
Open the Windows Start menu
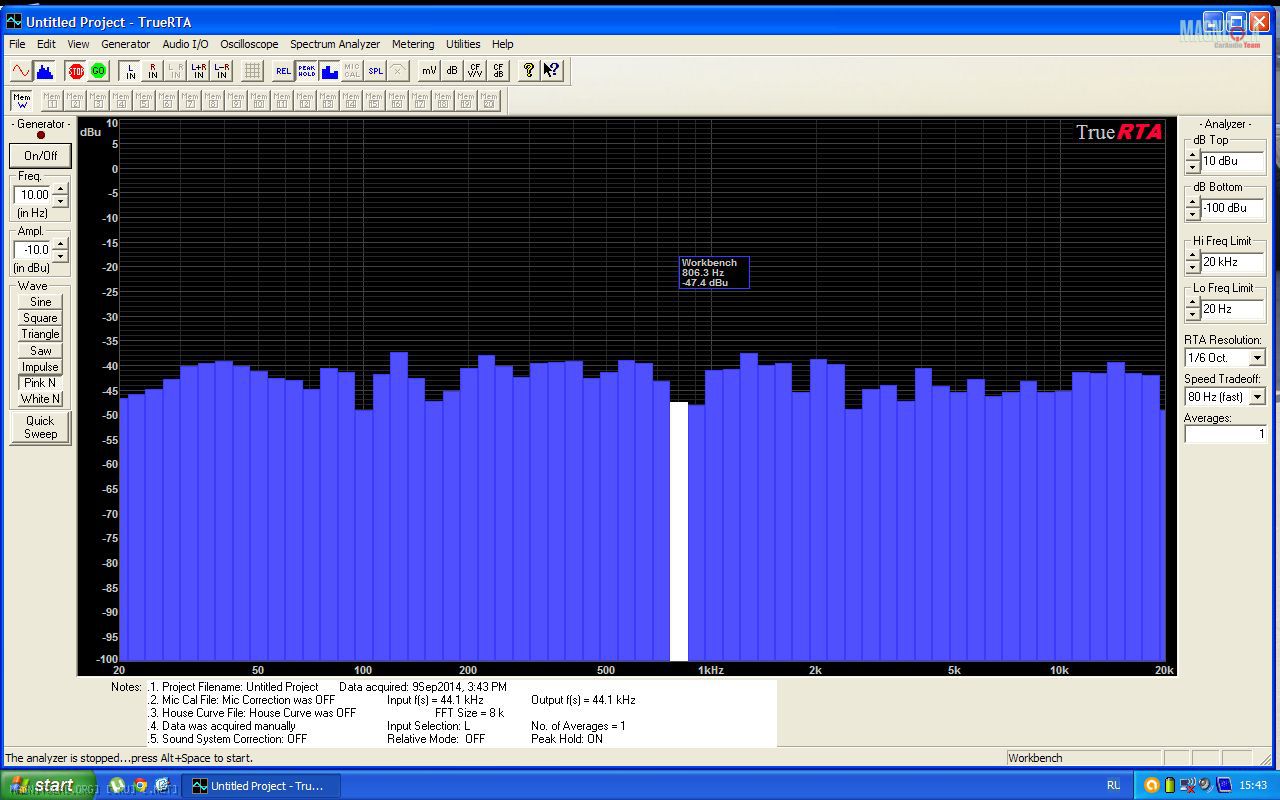(x=48, y=785)
